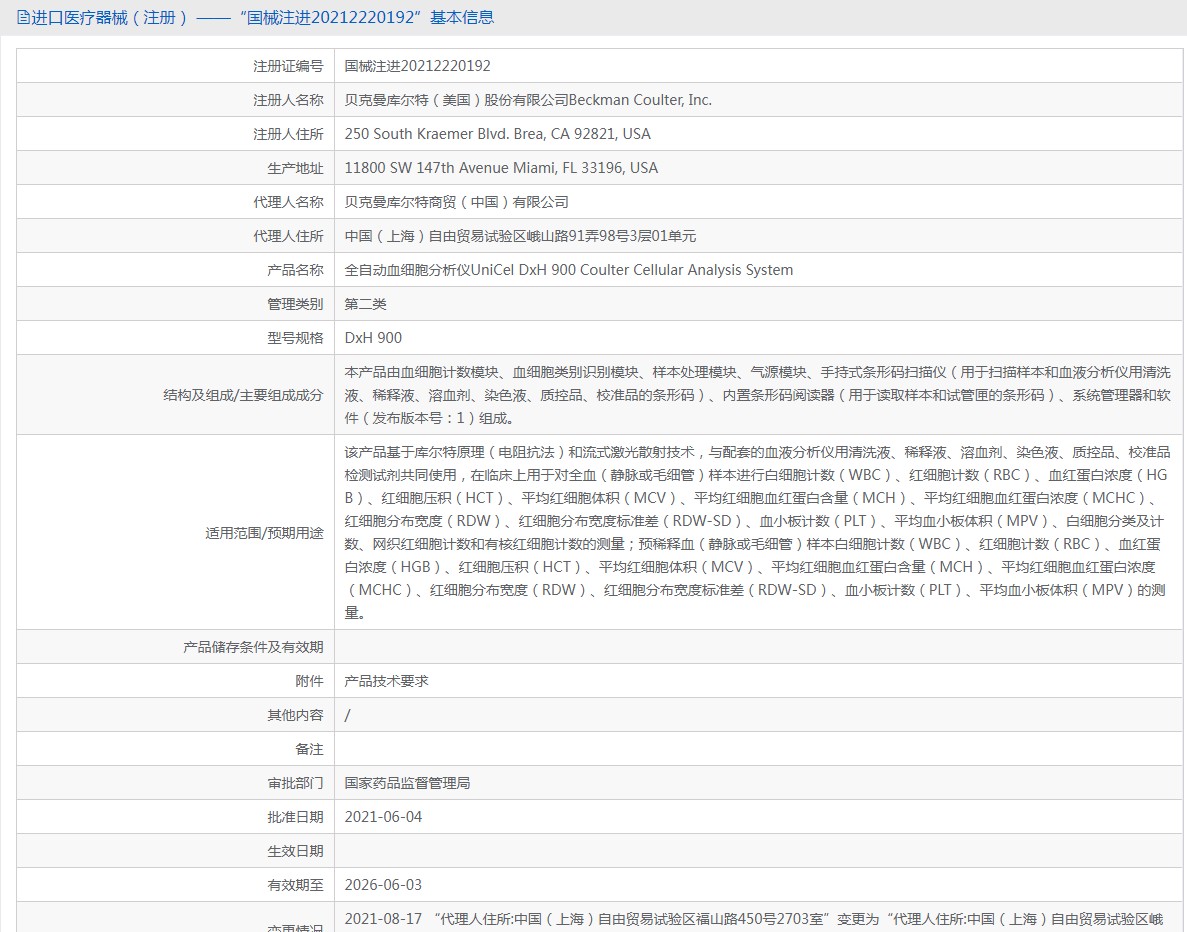The image size is (1187, 932).
Task: Click the 批准日期 label
Action: tap(295, 818)
